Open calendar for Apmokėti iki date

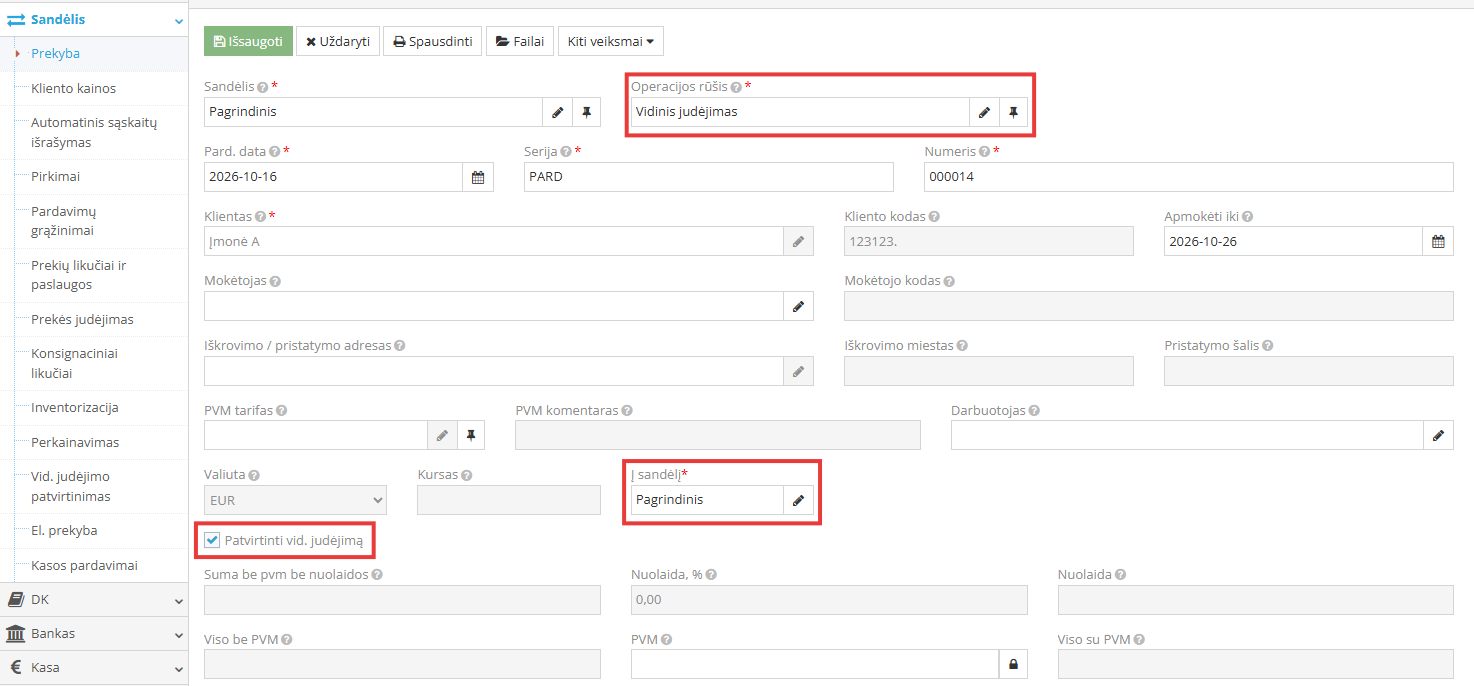point(1438,241)
